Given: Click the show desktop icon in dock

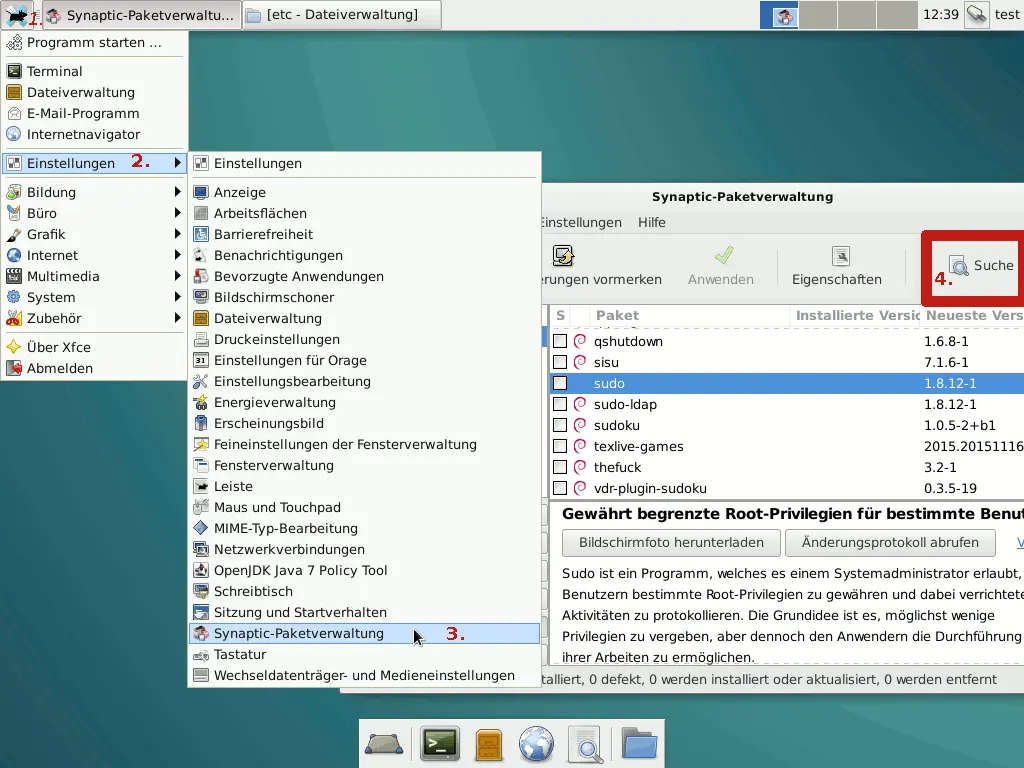Looking at the screenshot, I should tap(384, 744).
